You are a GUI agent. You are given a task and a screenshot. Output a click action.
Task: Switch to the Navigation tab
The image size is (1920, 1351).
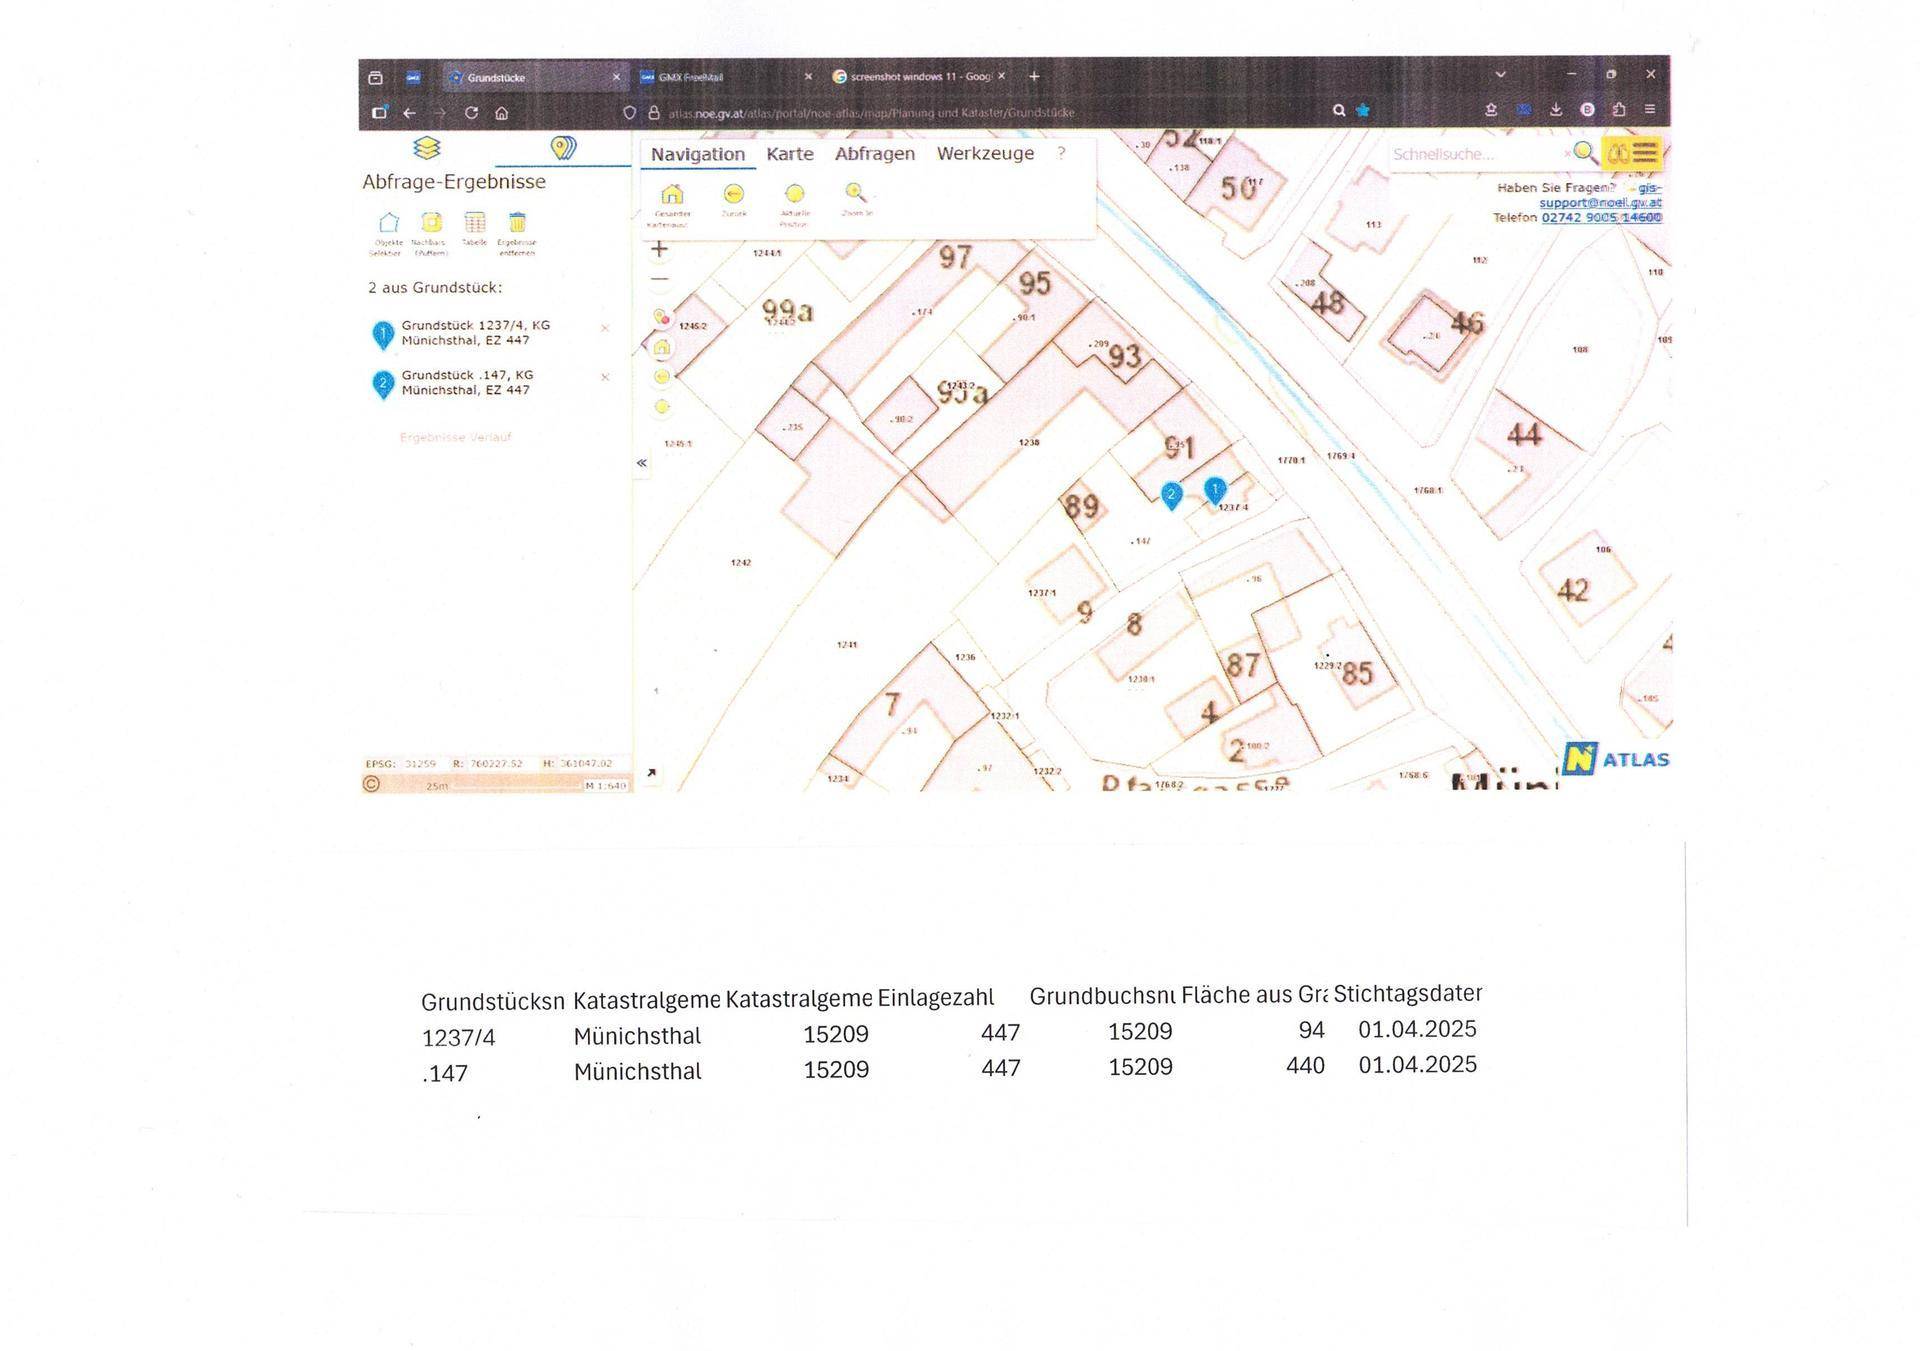coord(698,154)
